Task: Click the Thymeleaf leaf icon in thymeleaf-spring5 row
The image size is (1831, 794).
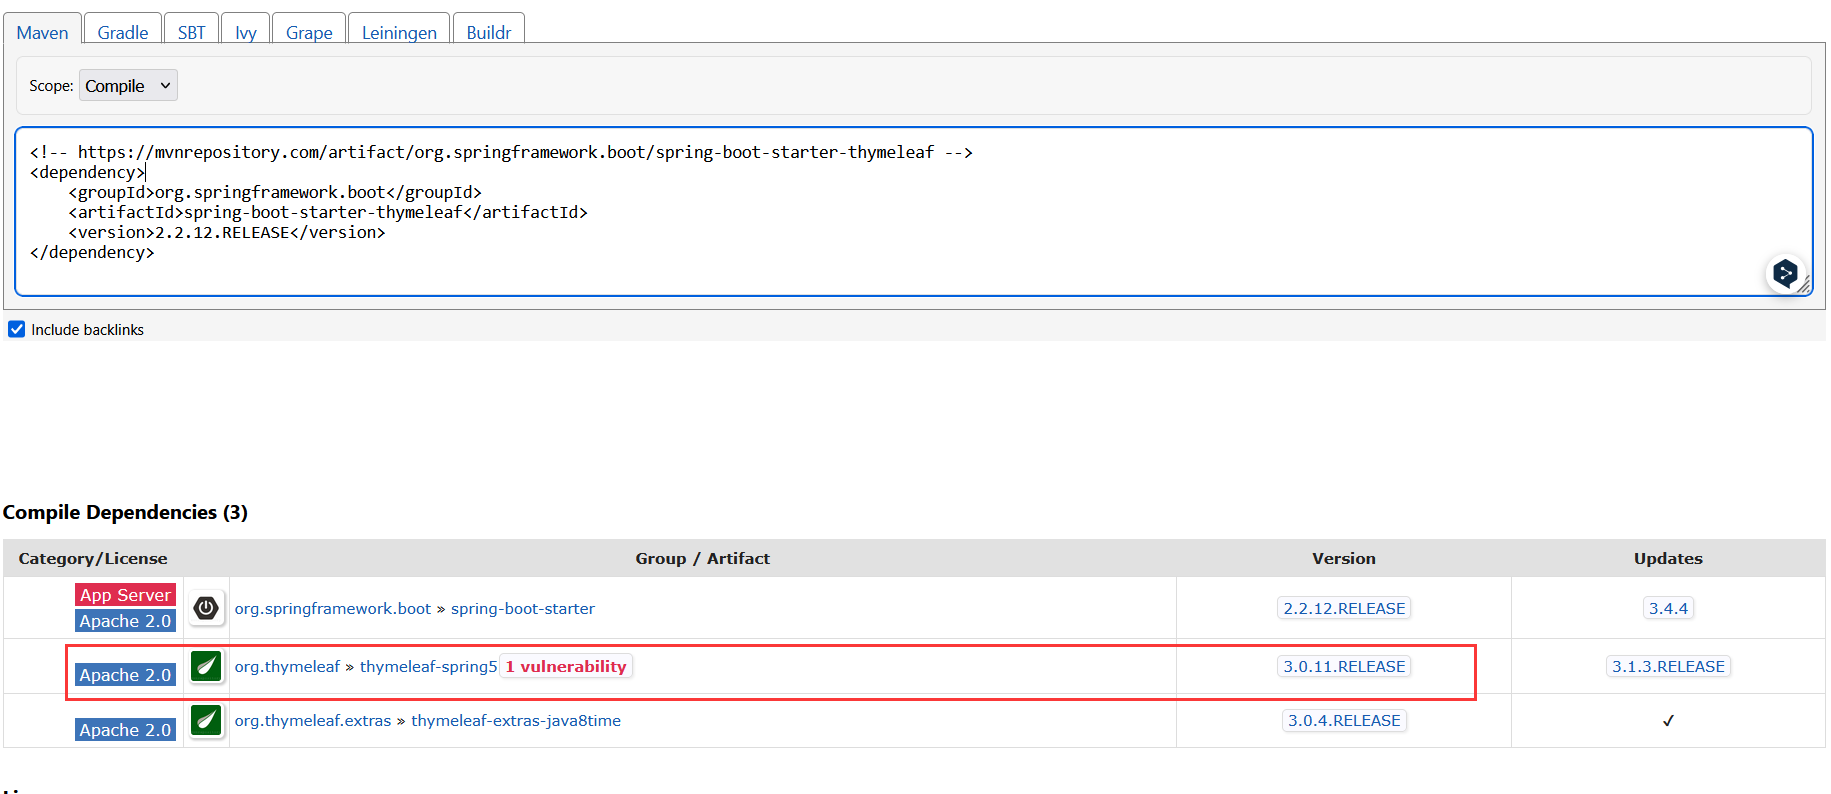Action: 206,666
